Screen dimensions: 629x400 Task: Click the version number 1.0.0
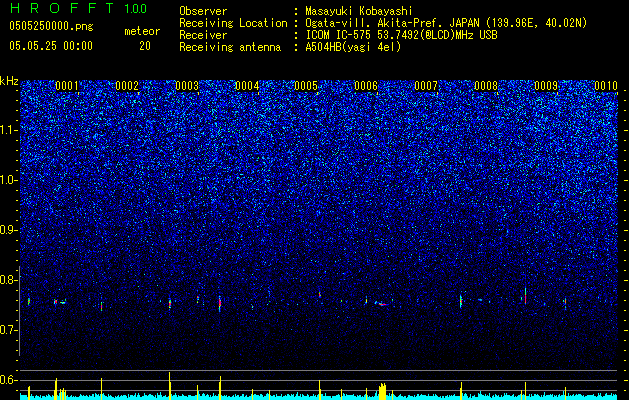point(135,8)
